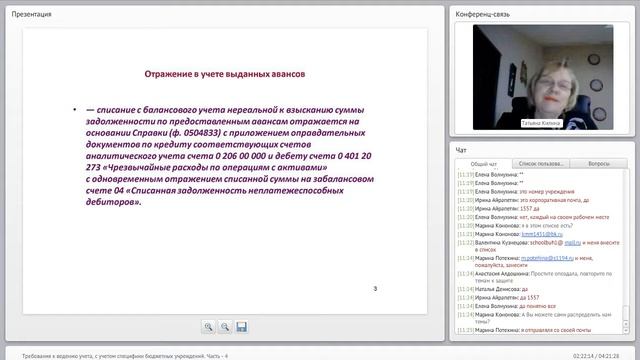
Task: Click the playback time 02:22:14 / 04:21:28
Action: click(x=596, y=356)
